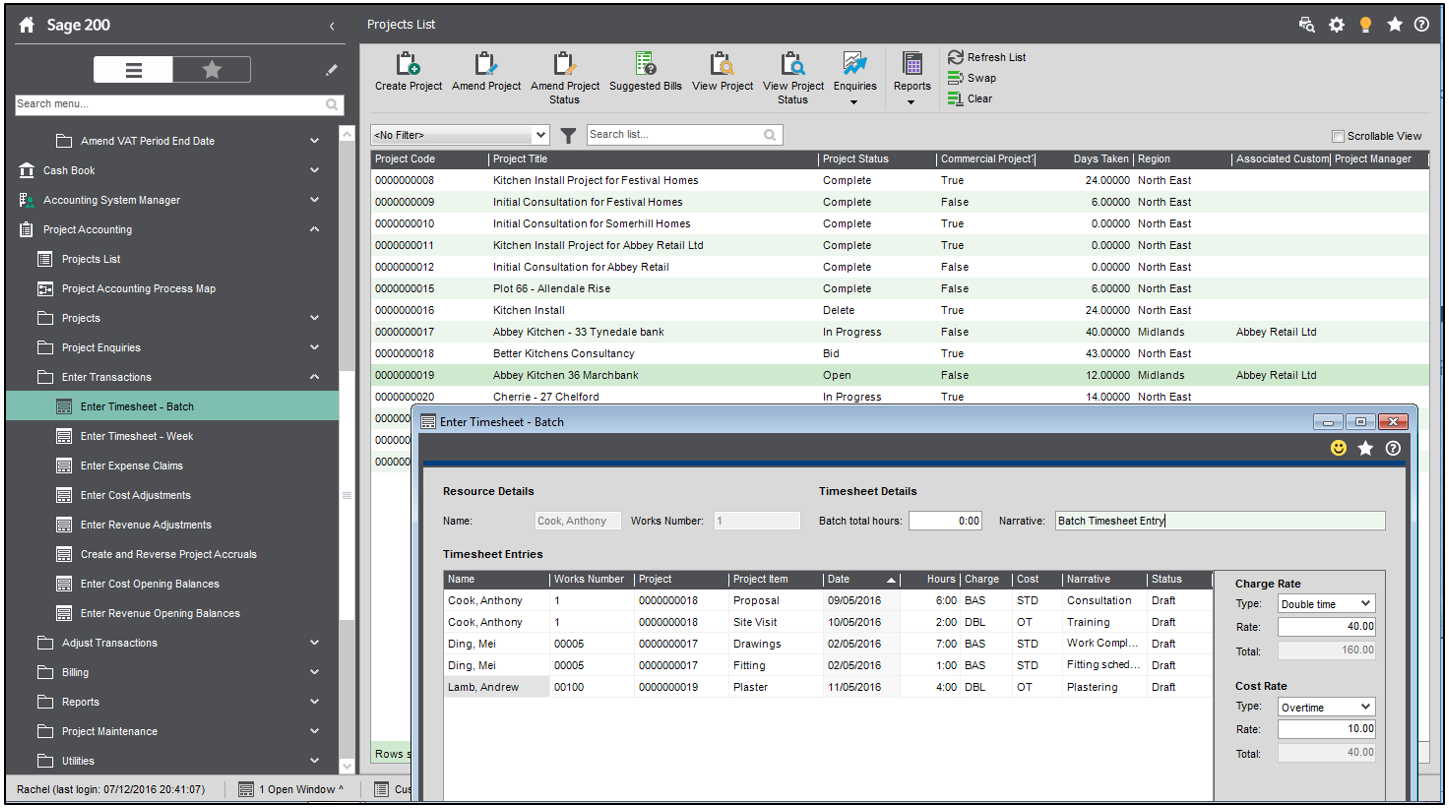Select Amend Project Status icon
This screenshot has height=808, width=1449.
(x=565, y=78)
